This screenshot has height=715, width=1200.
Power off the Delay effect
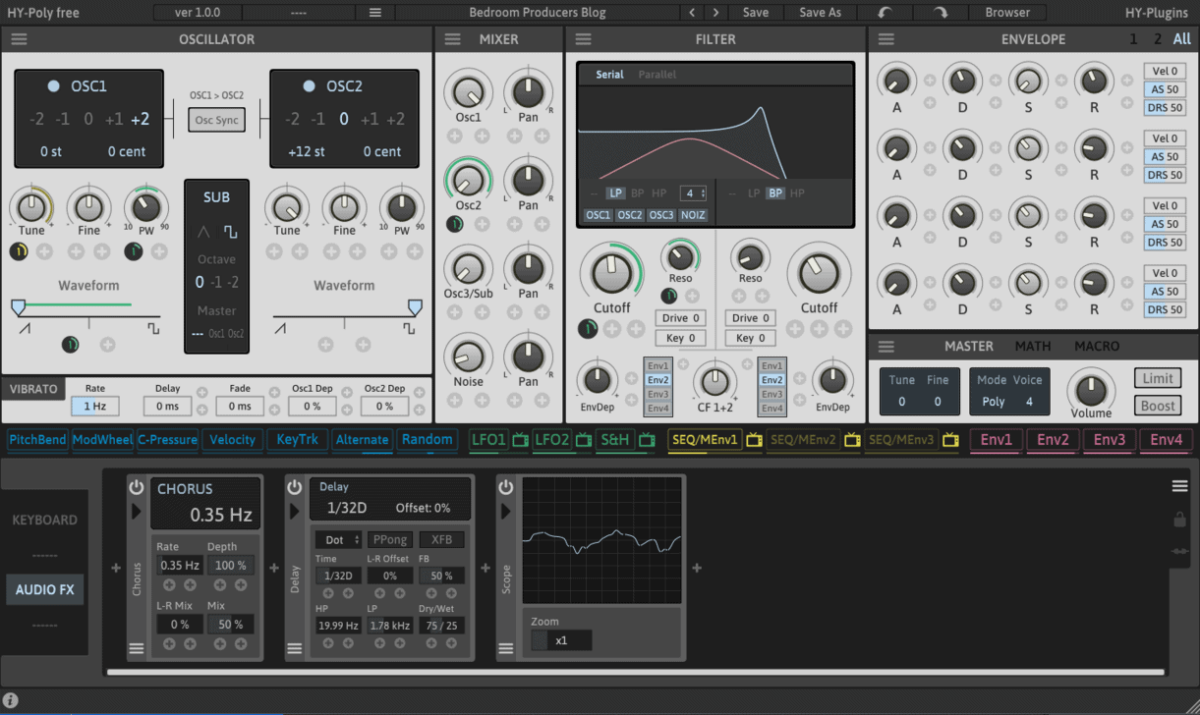pyautogui.click(x=294, y=487)
